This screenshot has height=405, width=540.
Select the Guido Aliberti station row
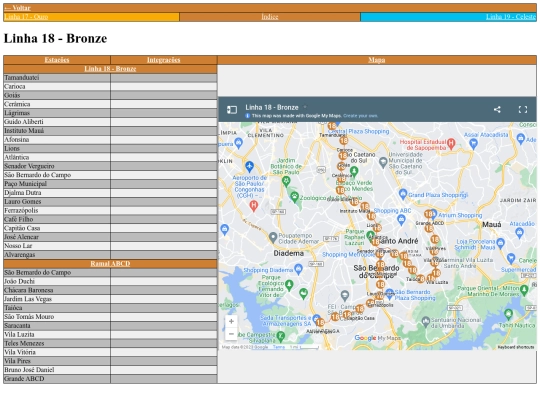point(110,122)
